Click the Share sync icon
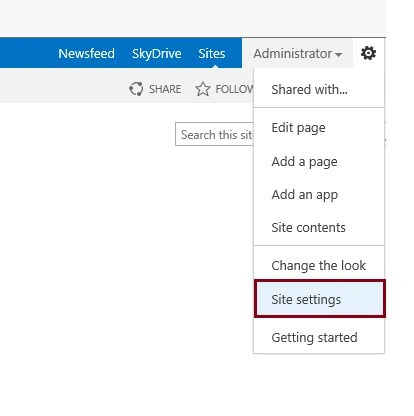Screen dimensions: 414x416 click(136, 89)
